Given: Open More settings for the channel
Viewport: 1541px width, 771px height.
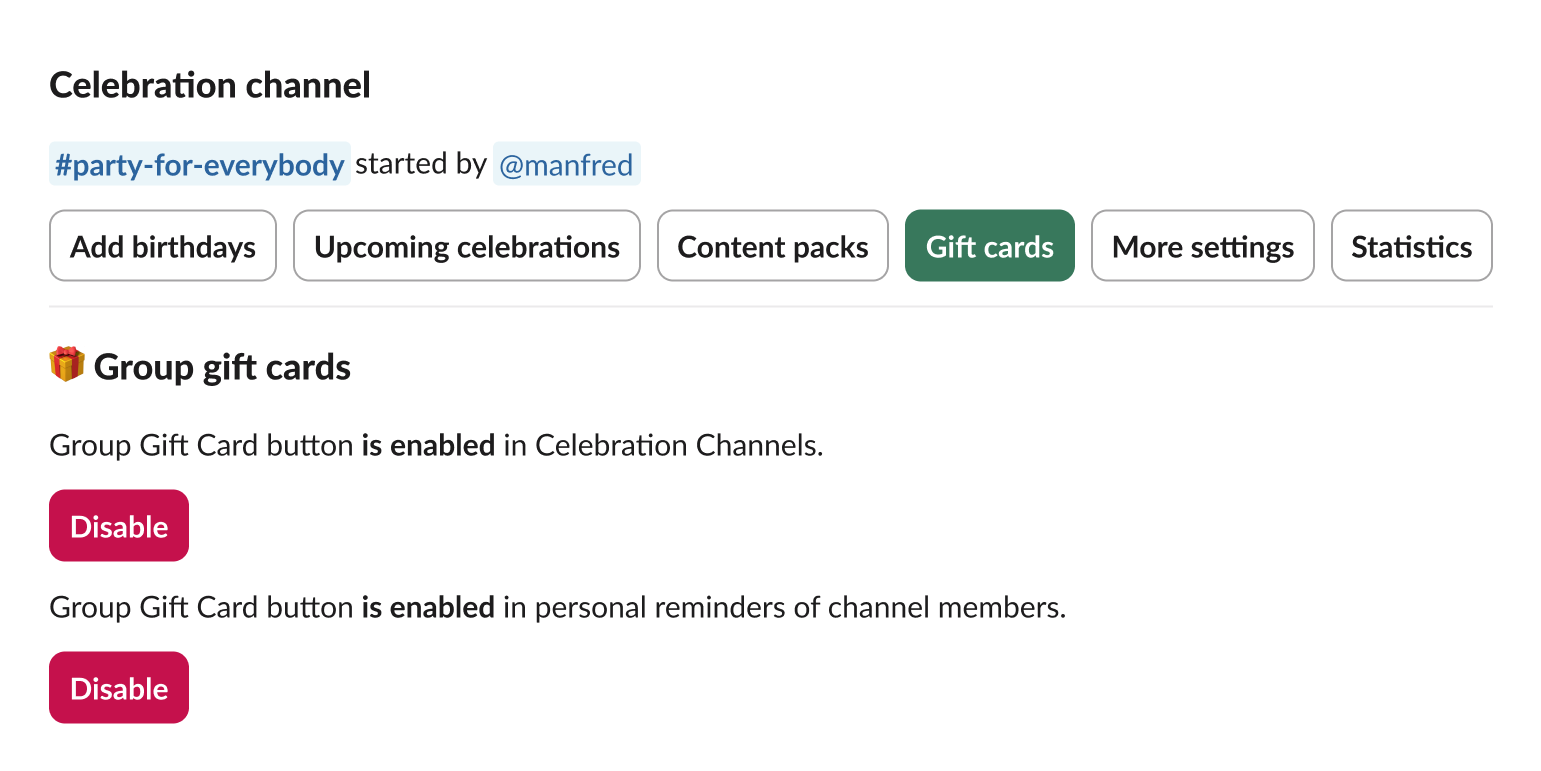Looking at the screenshot, I should pos(1202,245).
